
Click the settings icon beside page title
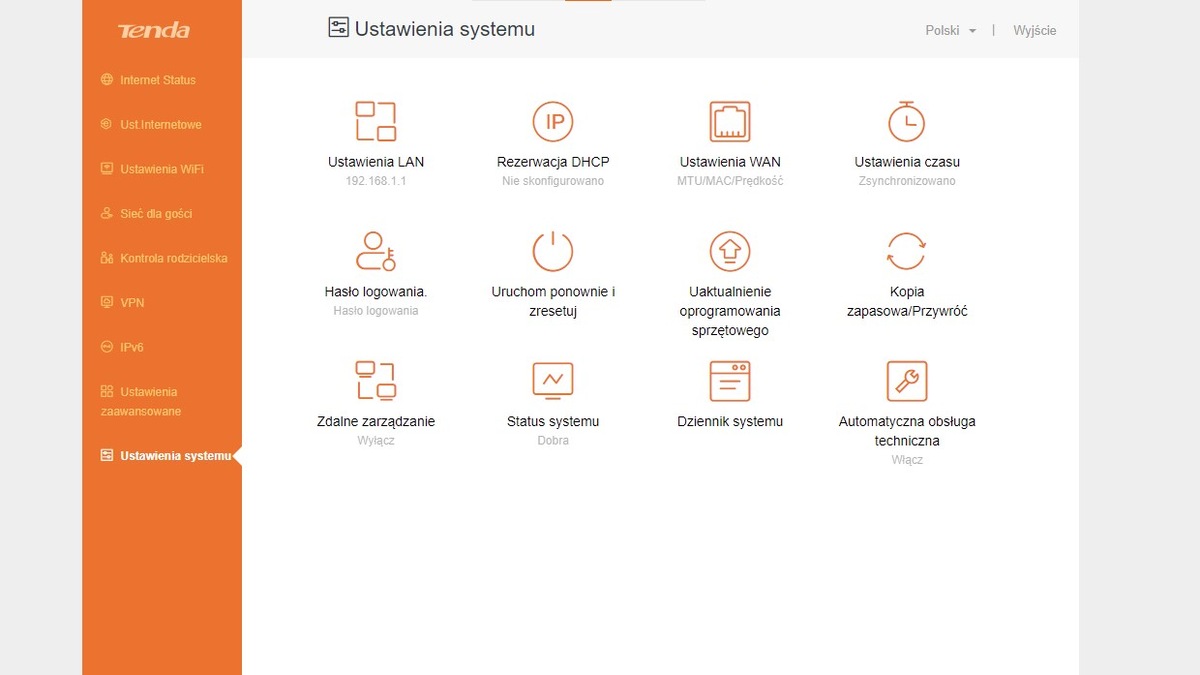coord(339,28)
